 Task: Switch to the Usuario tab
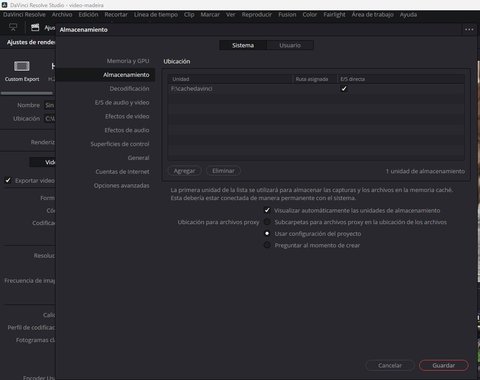[x=290, y=45]
